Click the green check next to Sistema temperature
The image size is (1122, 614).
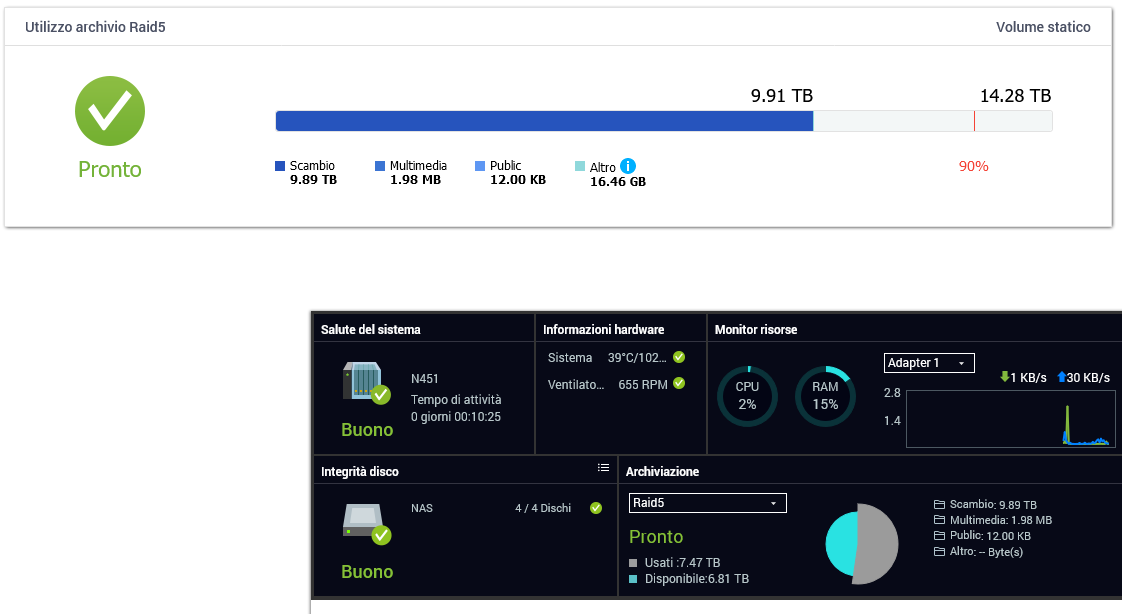[x=679, y=357]
